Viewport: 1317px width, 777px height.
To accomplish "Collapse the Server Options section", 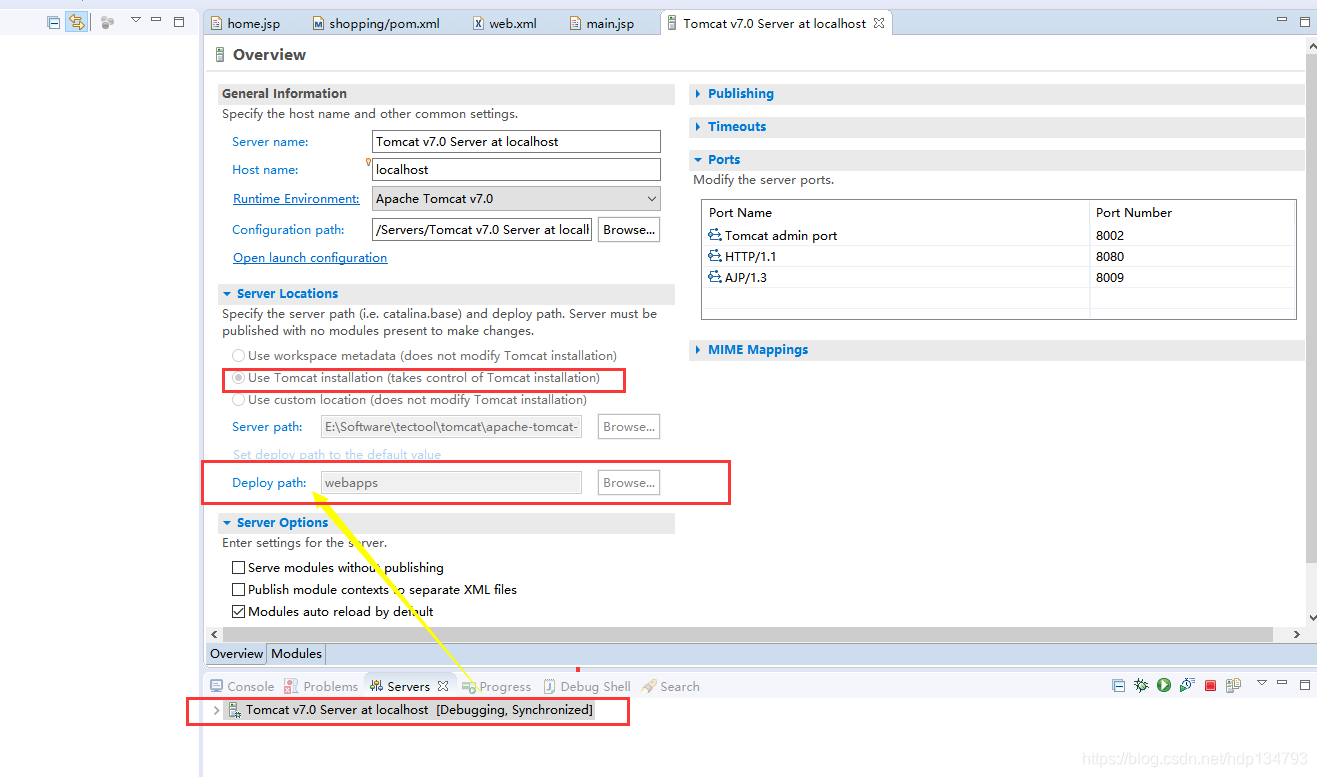I will pyautogui.click(x=227, y=523).
